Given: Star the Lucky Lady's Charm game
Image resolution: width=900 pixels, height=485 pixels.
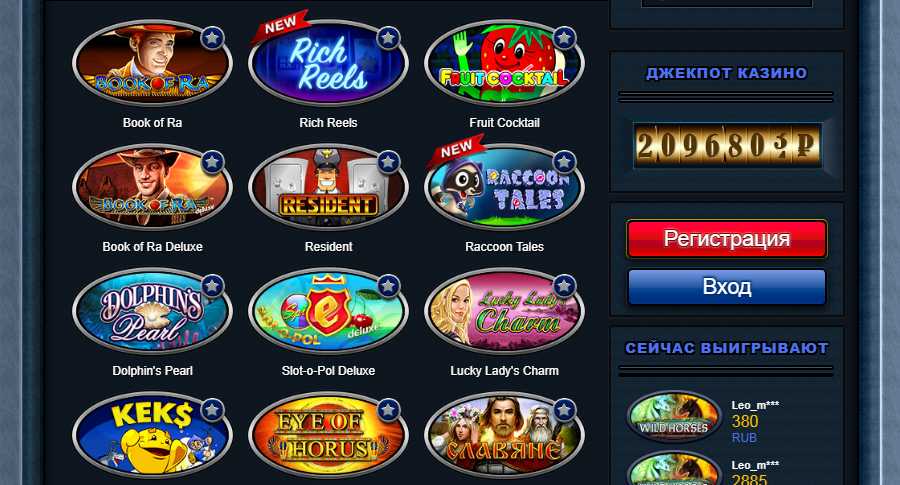Looking at the screenshot, I should [564, 286].
